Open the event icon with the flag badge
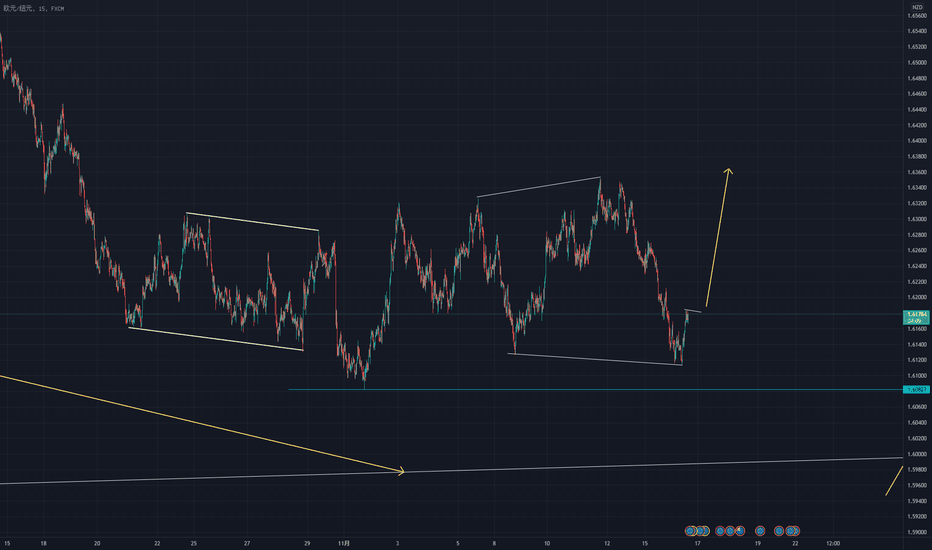The height and width of the screenshot is (550, 932). click(740, 531)
